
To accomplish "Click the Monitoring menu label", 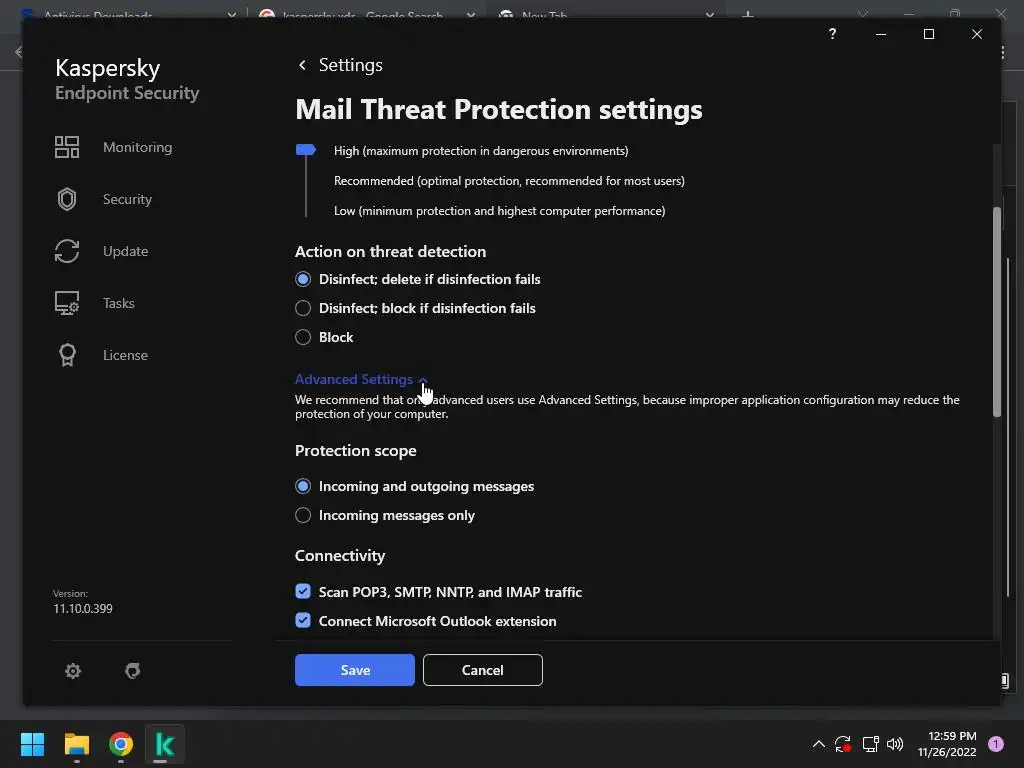I will coord(137,148).
